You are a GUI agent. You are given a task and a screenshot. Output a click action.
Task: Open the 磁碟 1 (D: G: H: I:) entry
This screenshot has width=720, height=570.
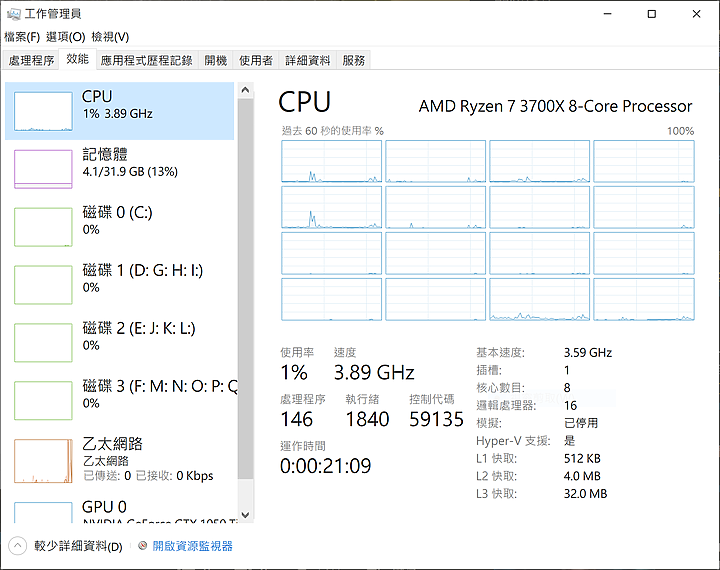point(121,284)
